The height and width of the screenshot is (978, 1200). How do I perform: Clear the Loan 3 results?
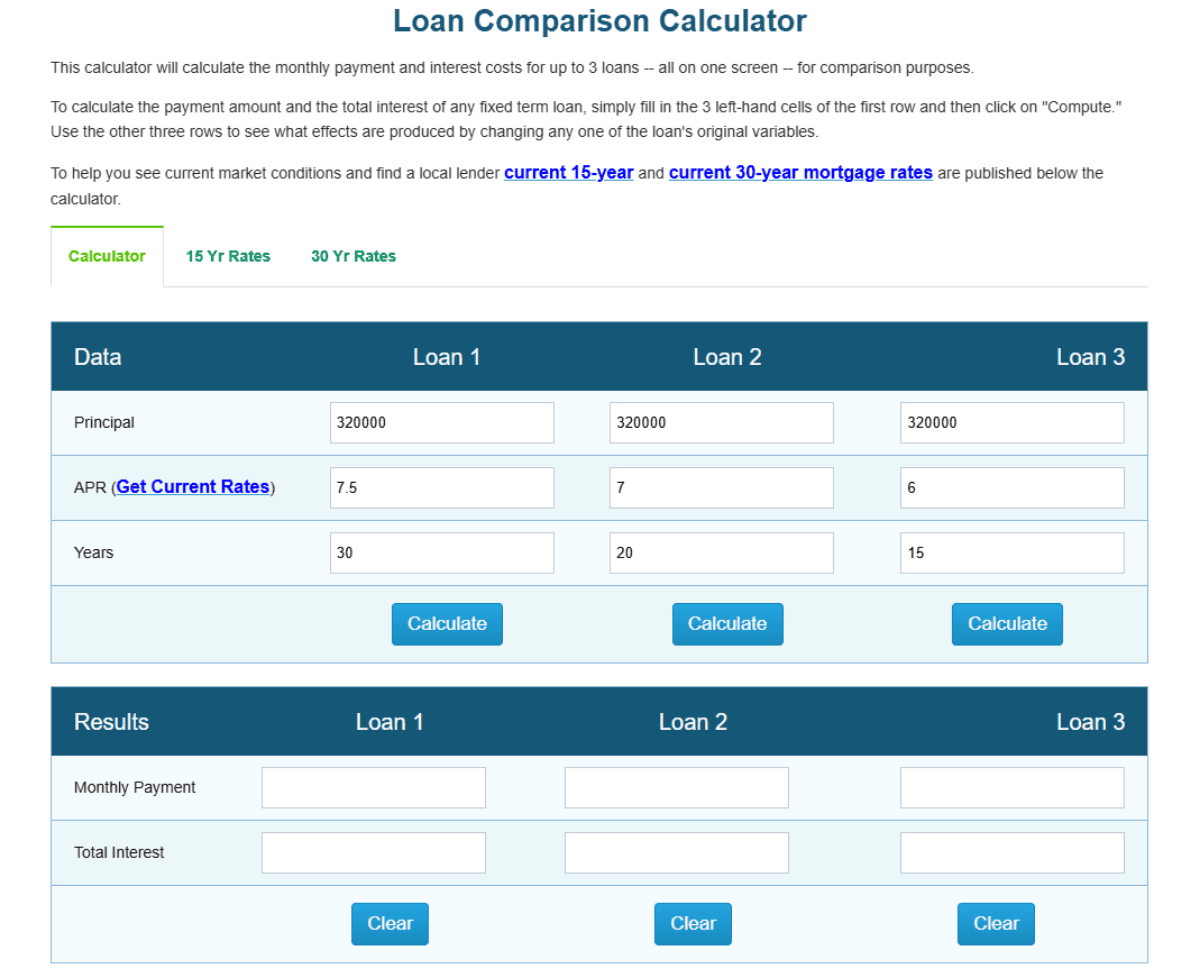995,923
